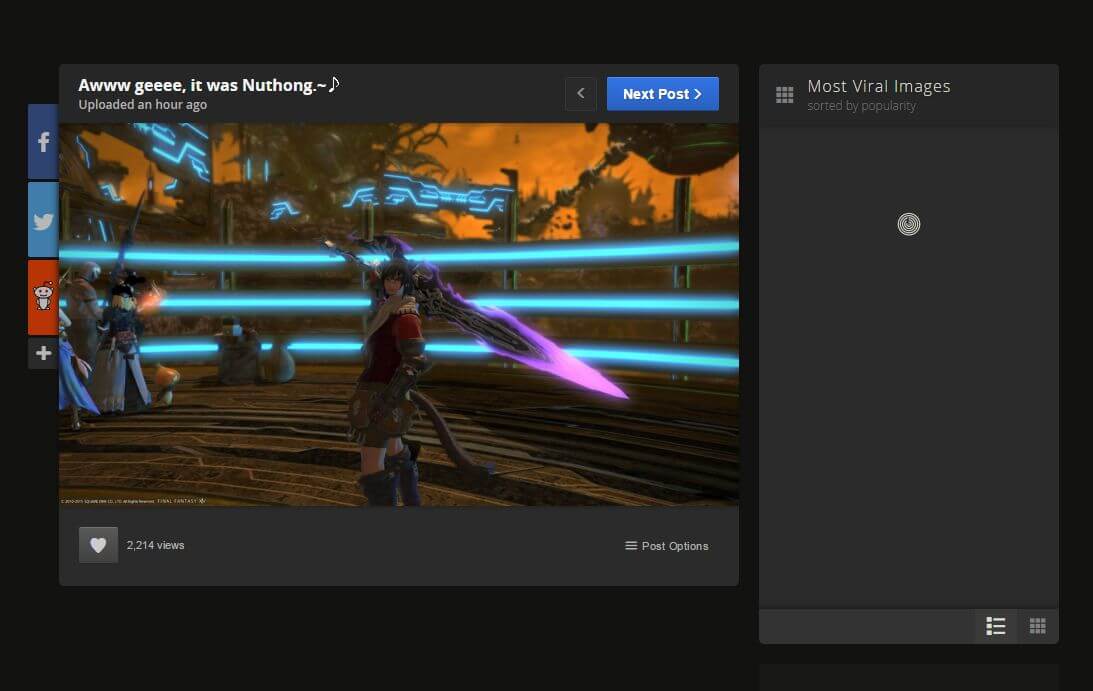Switch sidebar to grid thumbnail view
This screenshot has width=1093, height=691.
tap(1037, 626)
